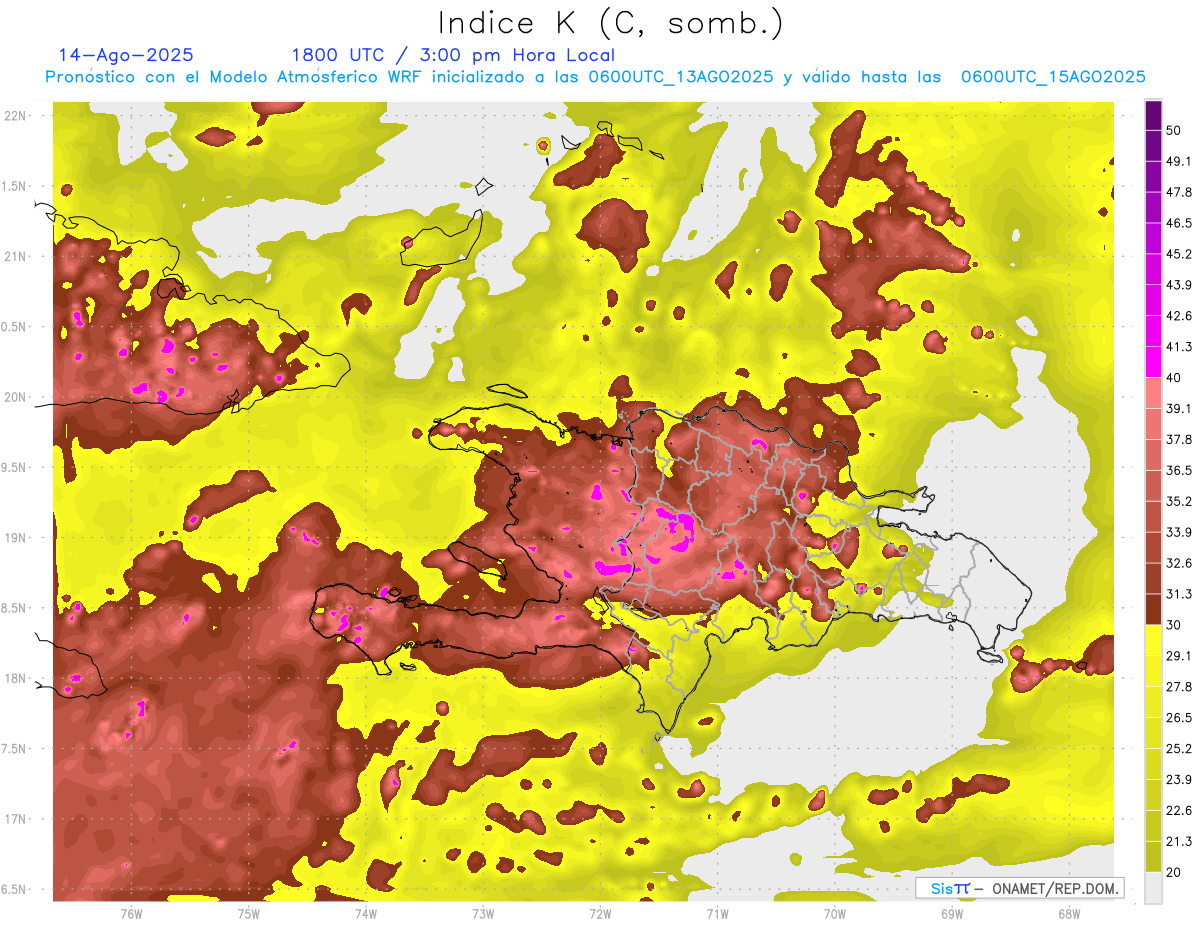Click the "Pronostico con el Modelo Atmosferico WRF" line
This screenshot has width=1200, height=927.
[596, 77]
